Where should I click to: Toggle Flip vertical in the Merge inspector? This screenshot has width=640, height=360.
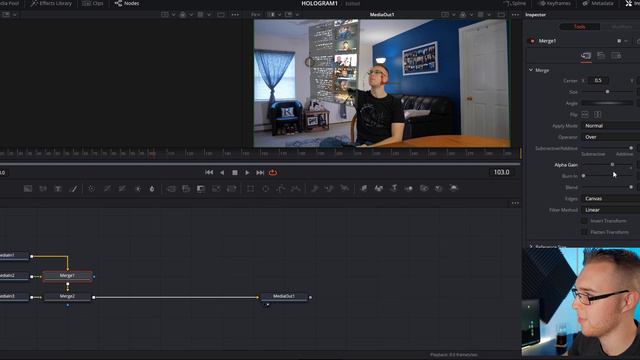click(598, 115)
